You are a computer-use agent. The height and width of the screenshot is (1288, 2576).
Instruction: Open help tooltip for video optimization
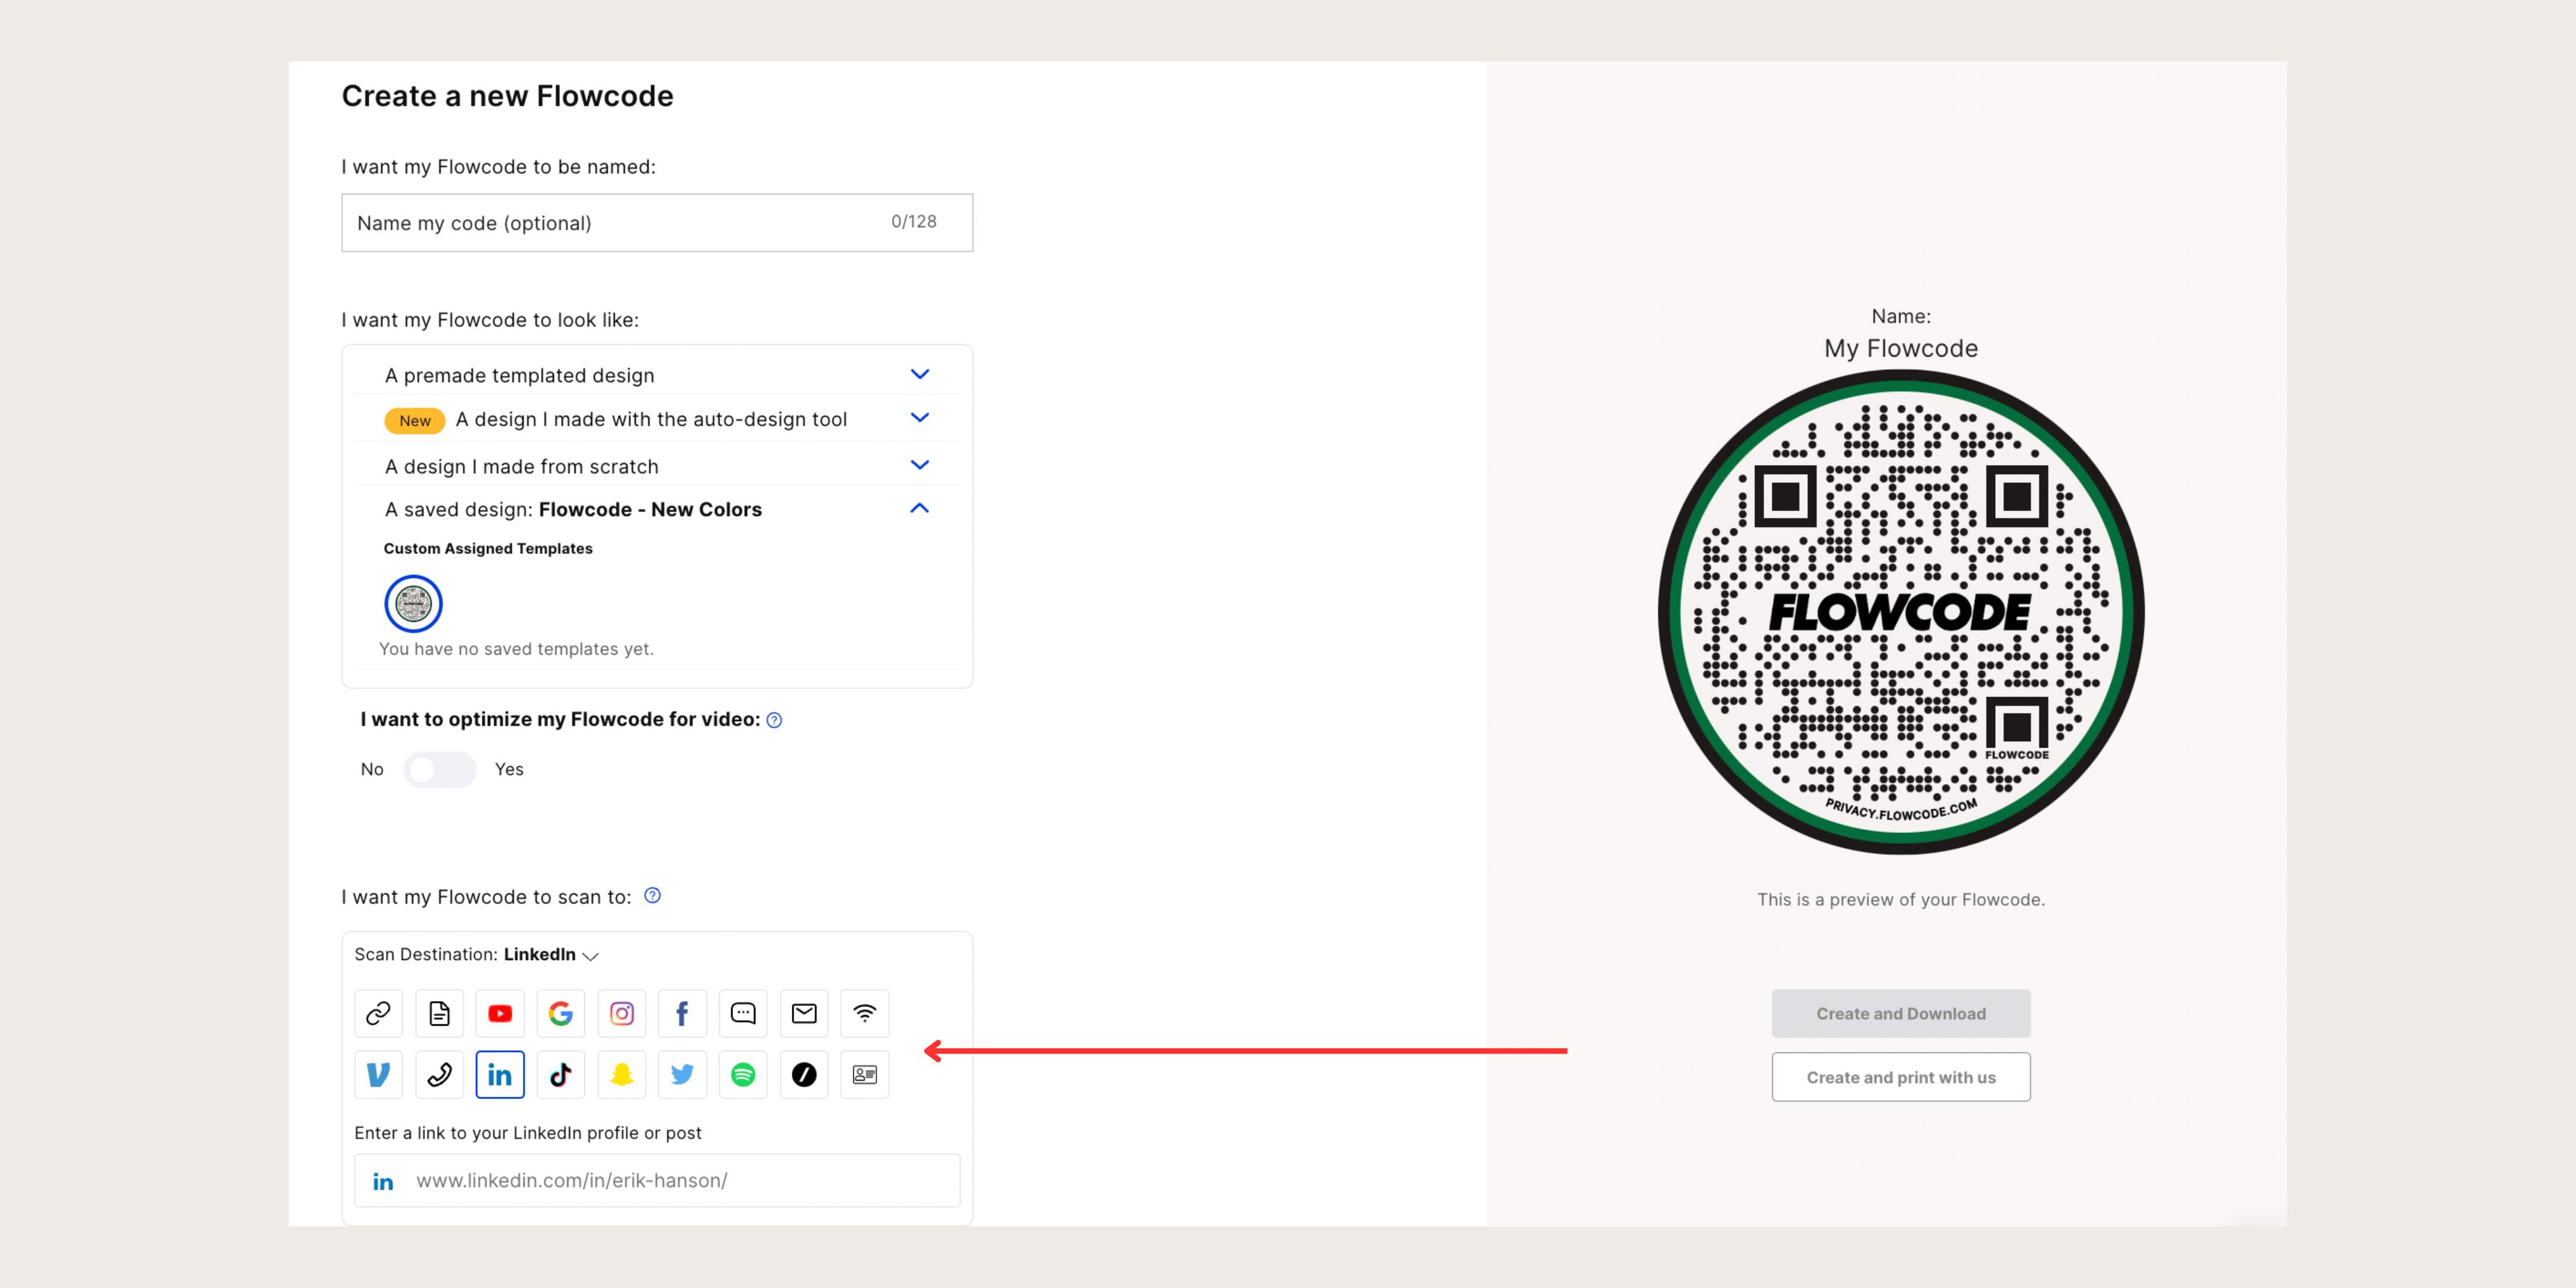tap(774, 720)
